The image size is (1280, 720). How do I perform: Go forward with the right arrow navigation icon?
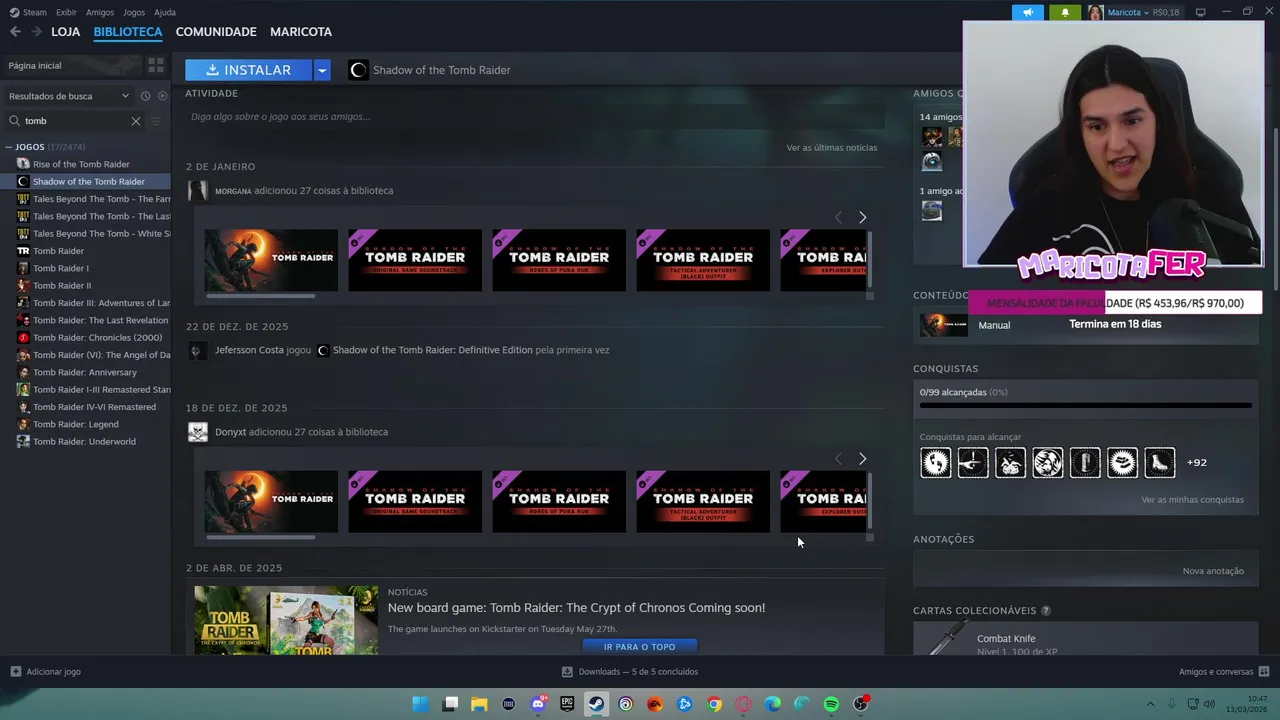pos(36,32)
